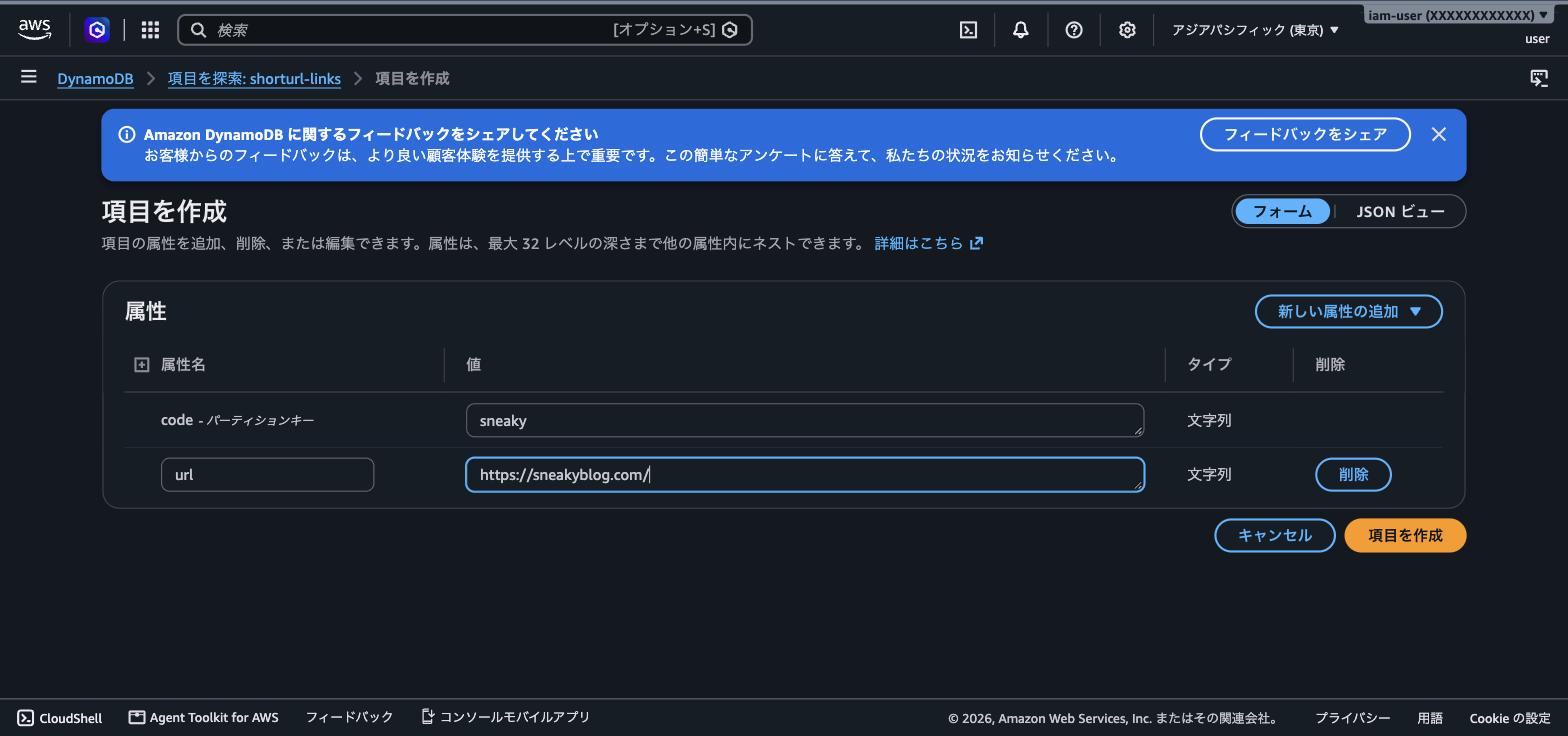Viewport: 1568px width, 736px height.
Task: Focus the top search field
Action: (x=465, y=30)
